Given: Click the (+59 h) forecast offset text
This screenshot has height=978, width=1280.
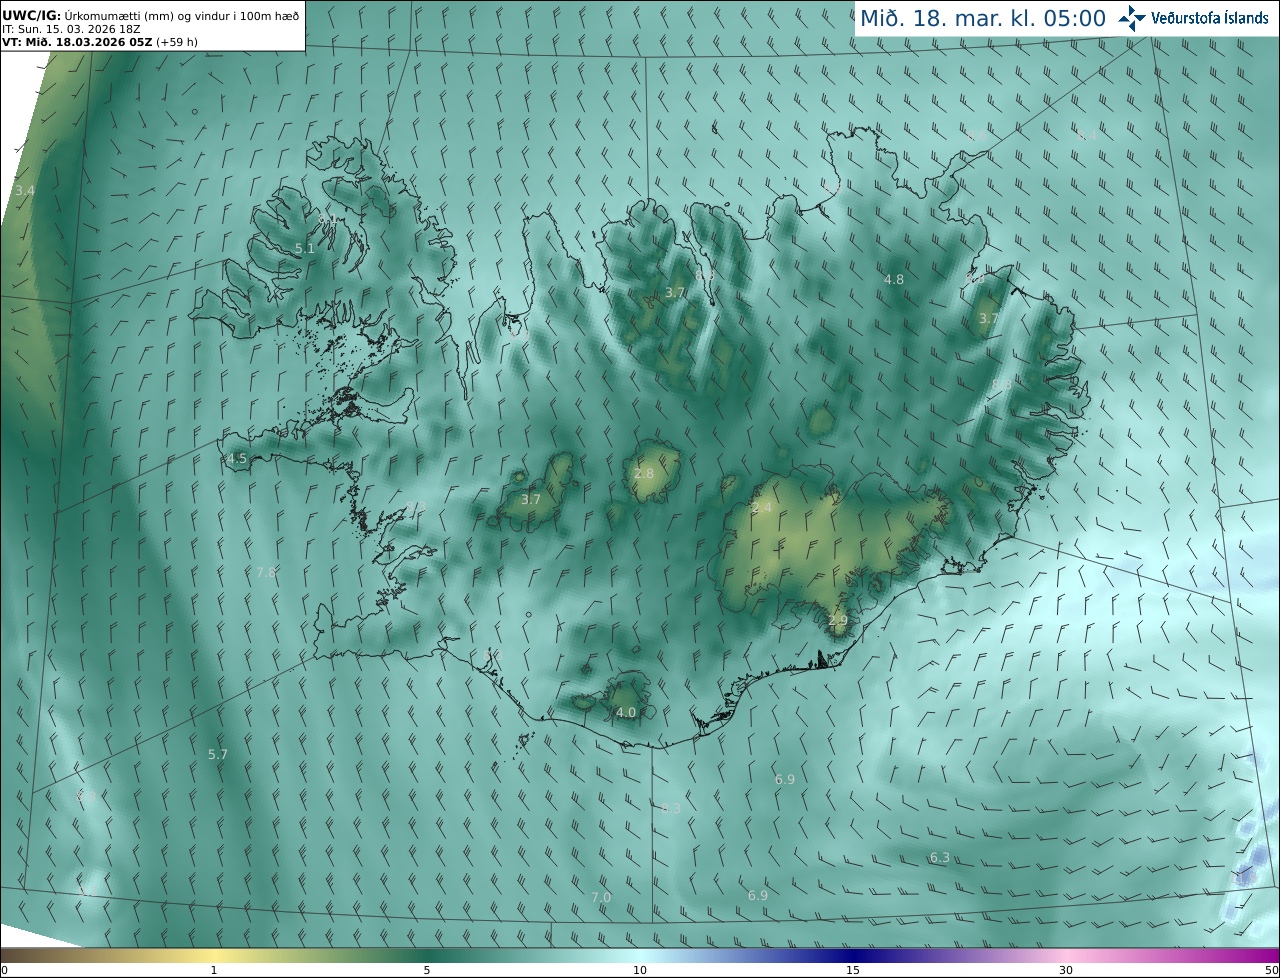Looking at the screenshot, I should (176, 42).
